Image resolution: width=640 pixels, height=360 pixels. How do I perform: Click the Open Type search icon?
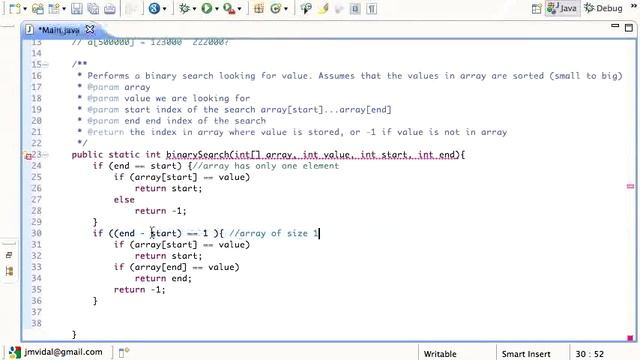click(306, 8)
